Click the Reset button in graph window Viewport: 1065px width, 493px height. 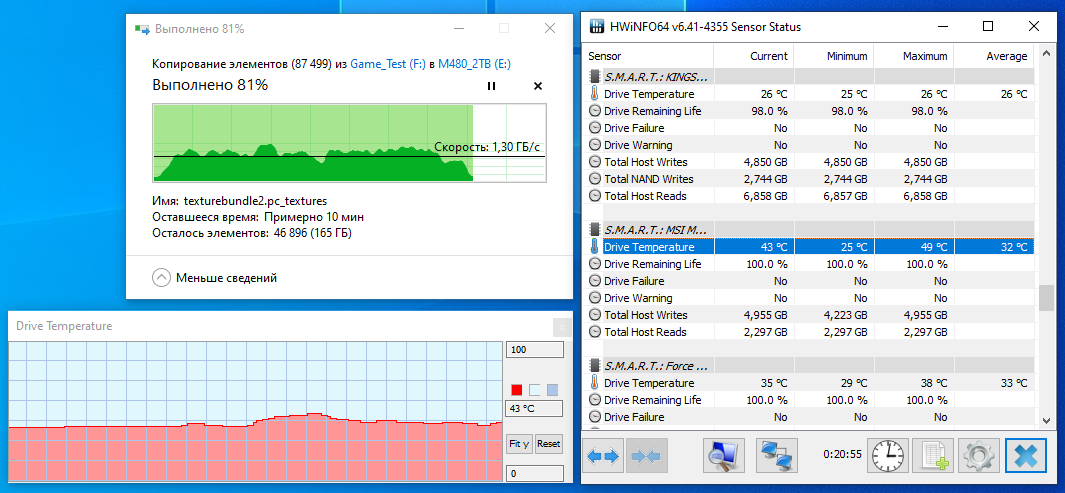click(549, 443)
